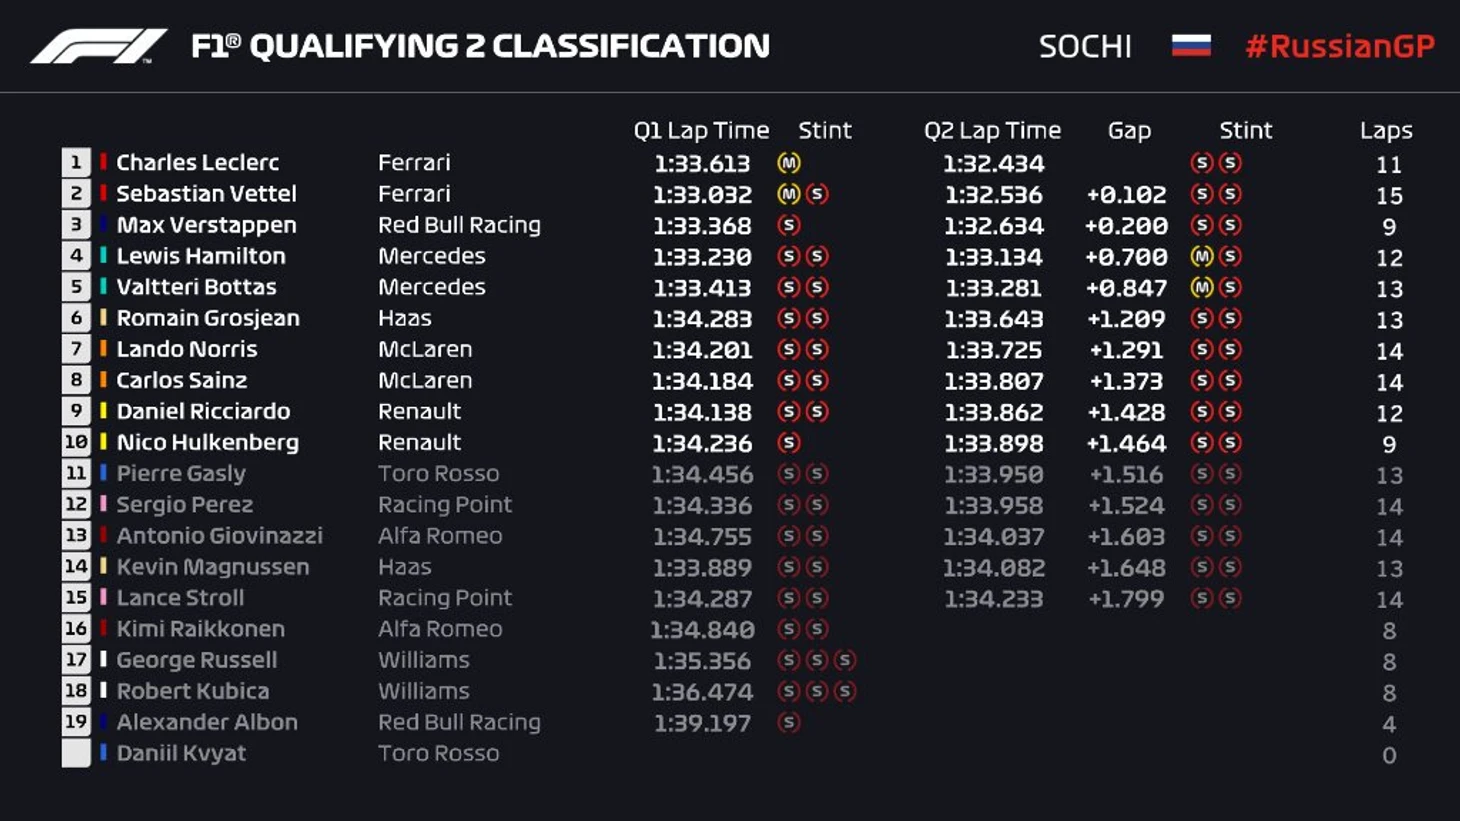Click the Q2 Lap Time column header
The width and height of the screenshot is (1460, 821).
pyautogui.click(x=992, y=130)
